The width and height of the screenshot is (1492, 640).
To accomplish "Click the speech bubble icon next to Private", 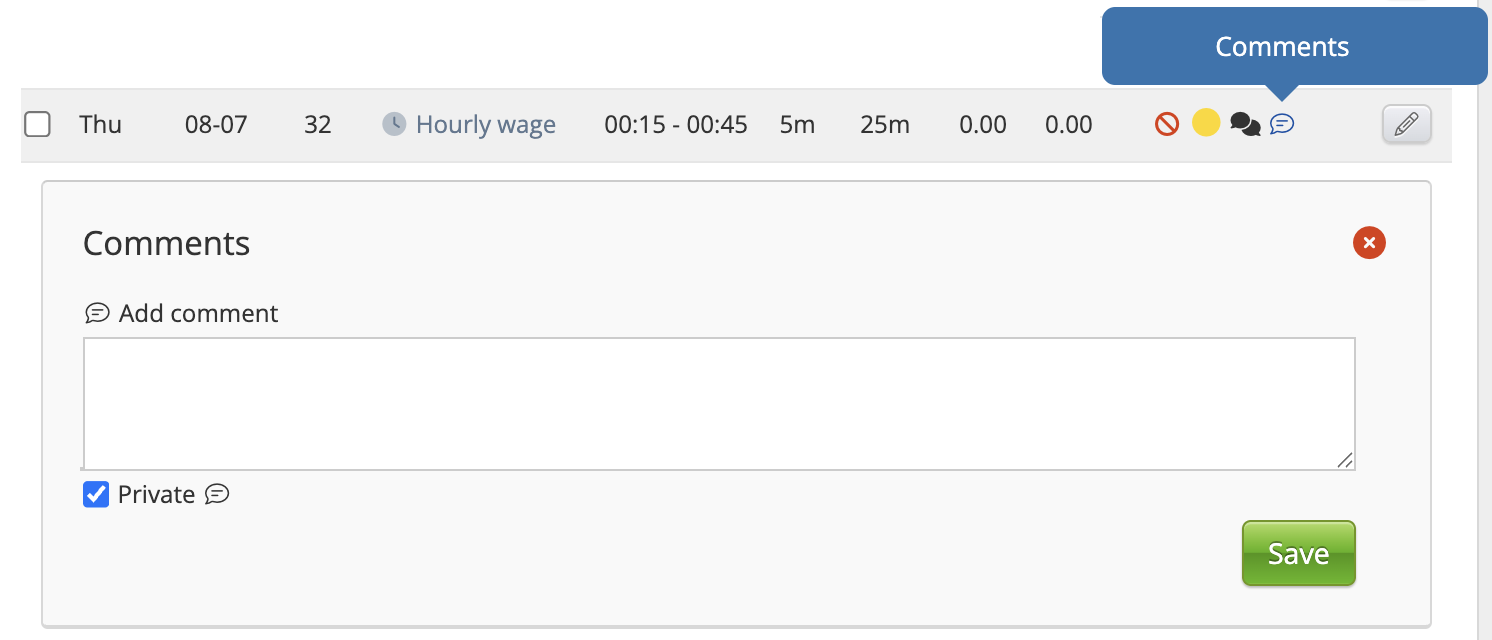I will (217, 494).
